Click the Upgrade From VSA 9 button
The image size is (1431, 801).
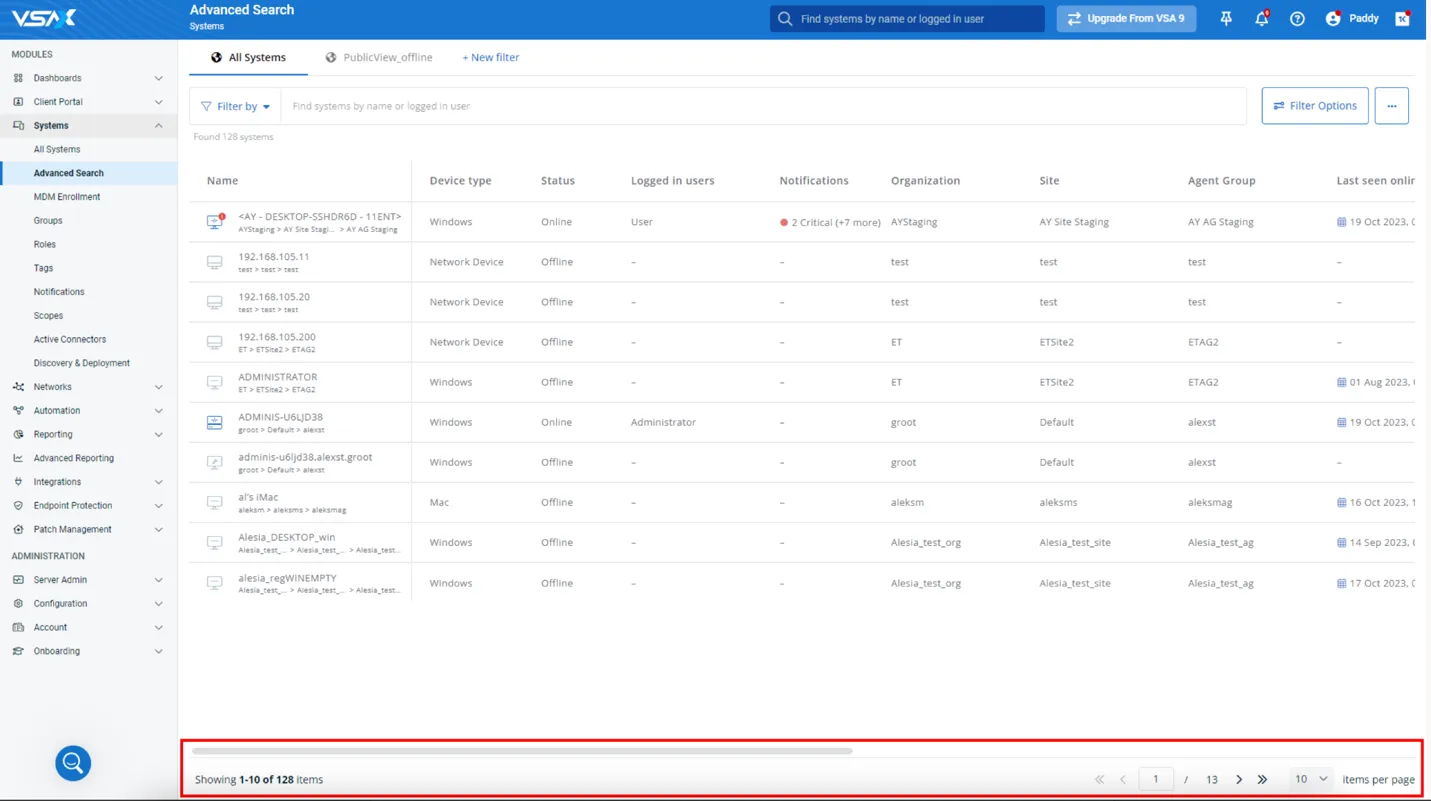(1126, 19)
